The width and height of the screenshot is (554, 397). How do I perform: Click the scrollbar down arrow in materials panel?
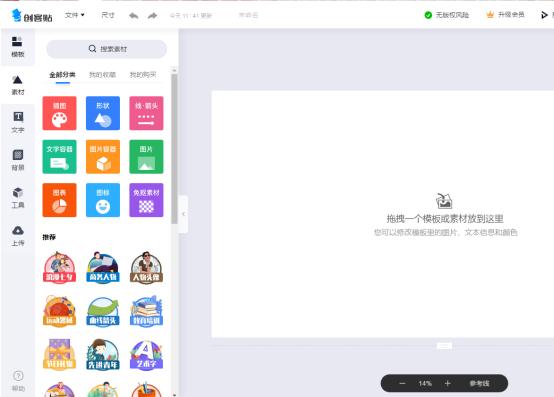(174, 395)
